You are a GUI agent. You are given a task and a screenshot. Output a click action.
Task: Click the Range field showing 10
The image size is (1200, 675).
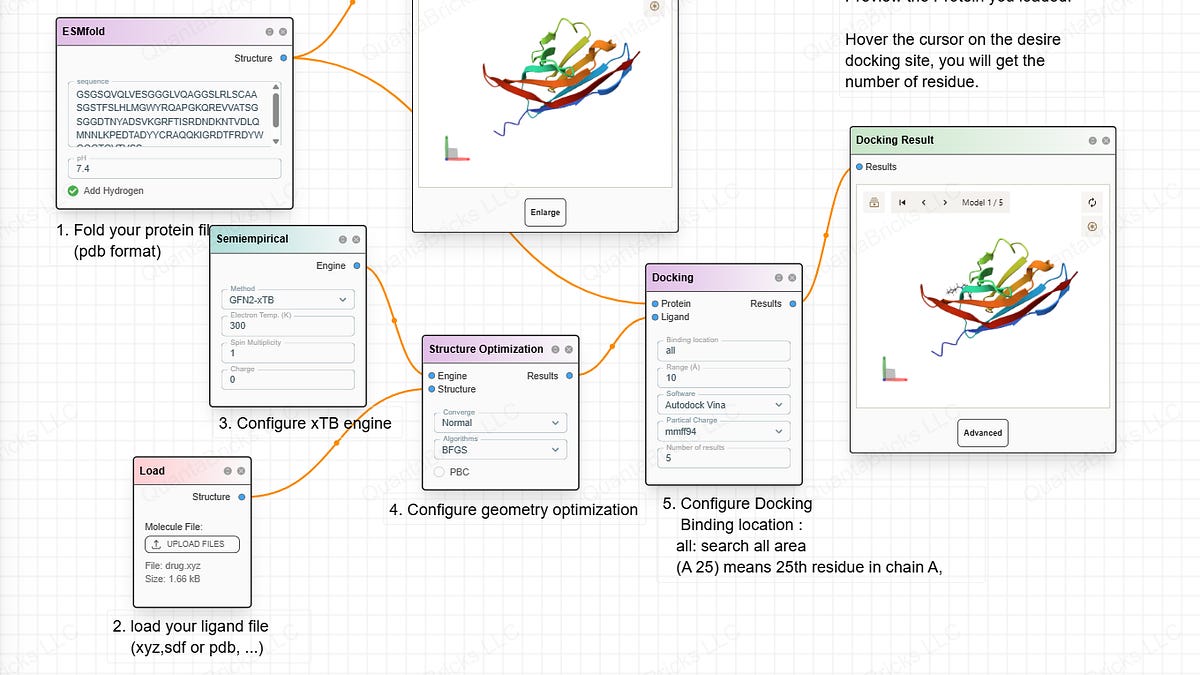pos(724,378)
